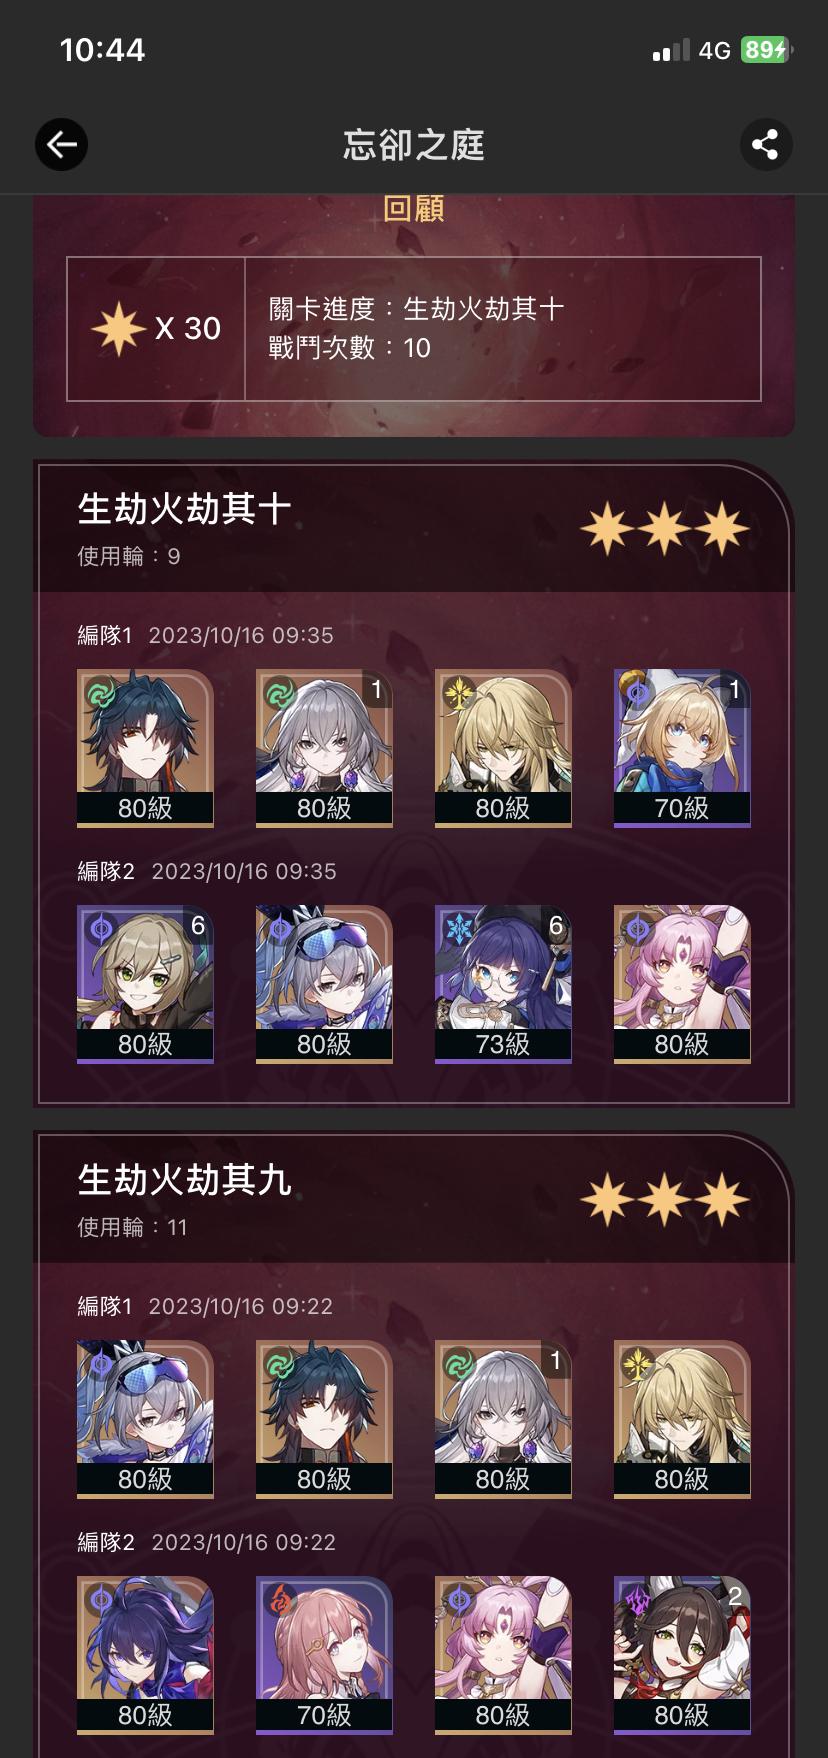Tap the 關卡進度 progress summary box
The height and width of the screenshot is (1758, 828).
coord(414,329)
